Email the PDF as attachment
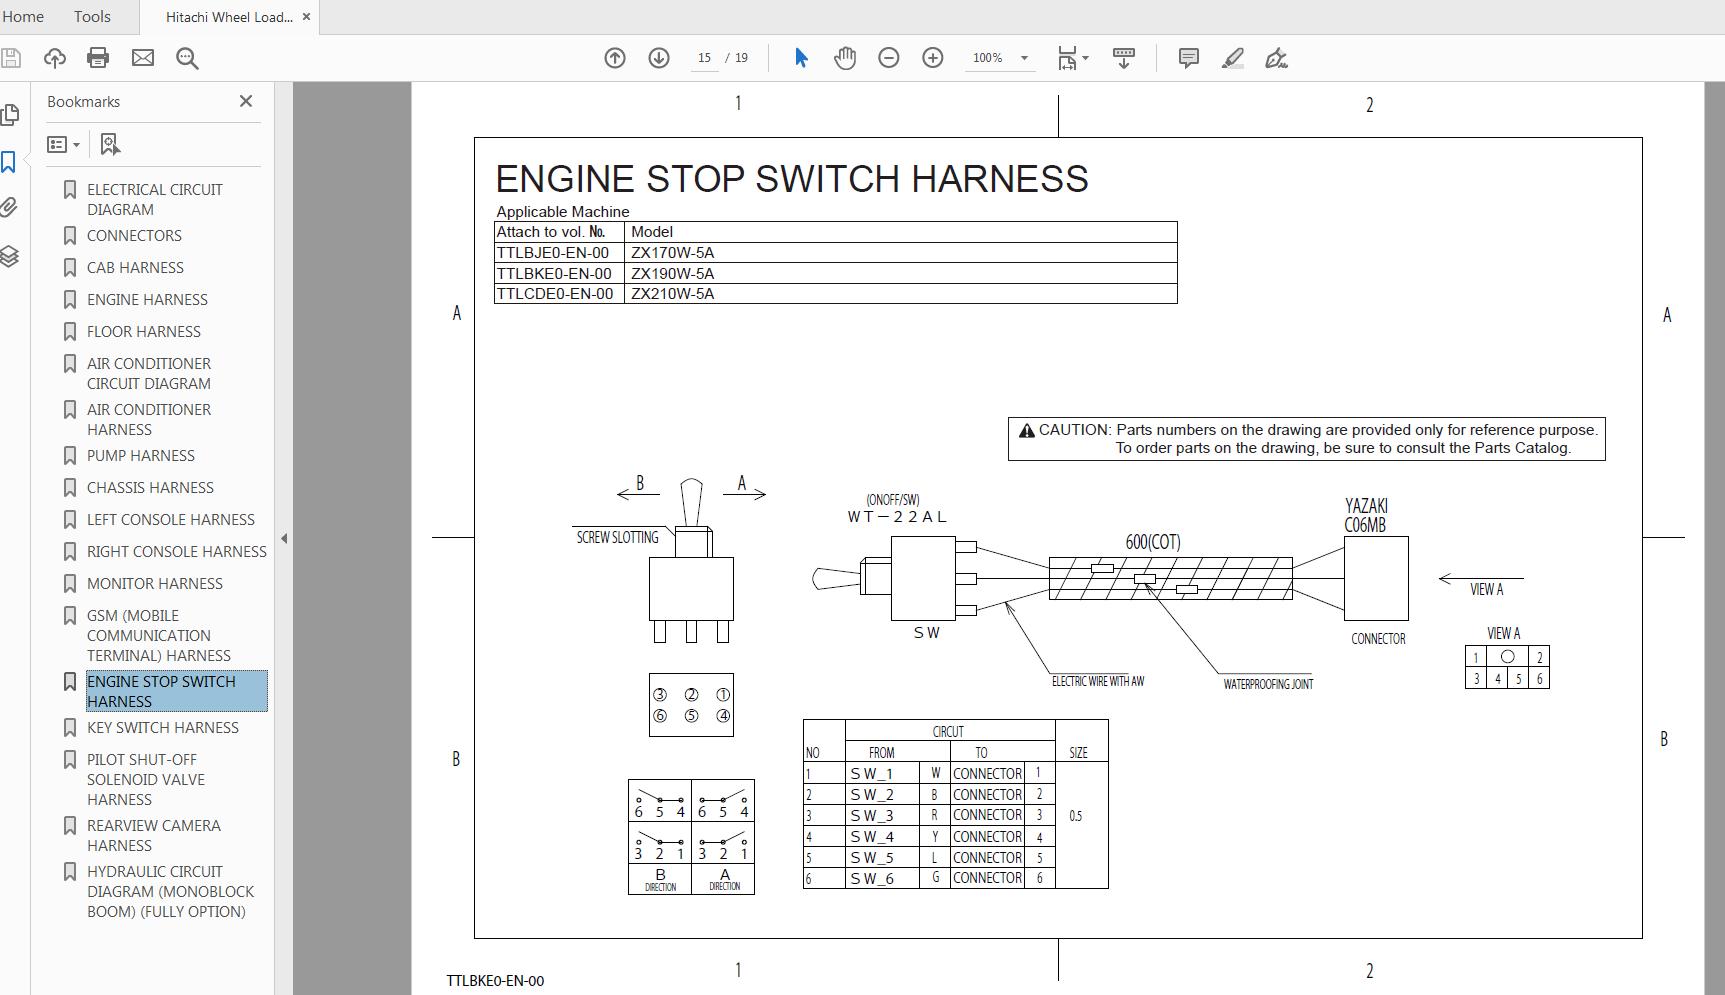 coord(143,58)
